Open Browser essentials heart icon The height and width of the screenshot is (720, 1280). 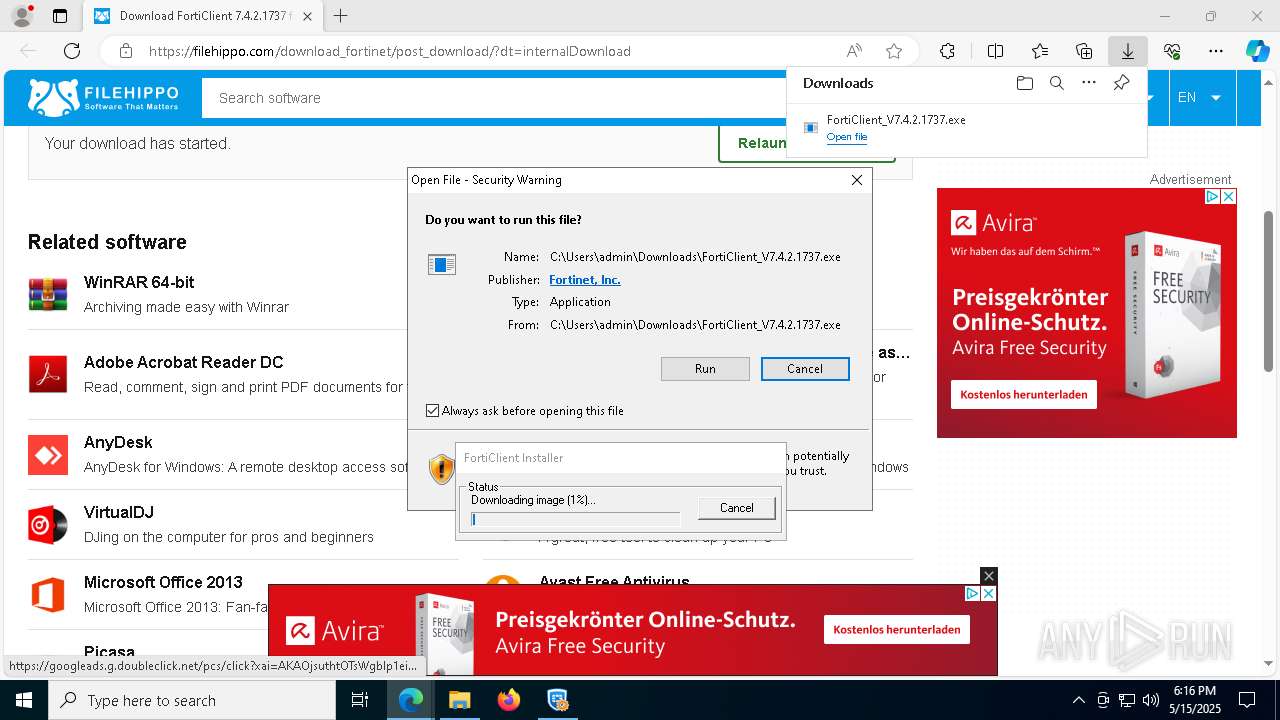(1172, 51)
